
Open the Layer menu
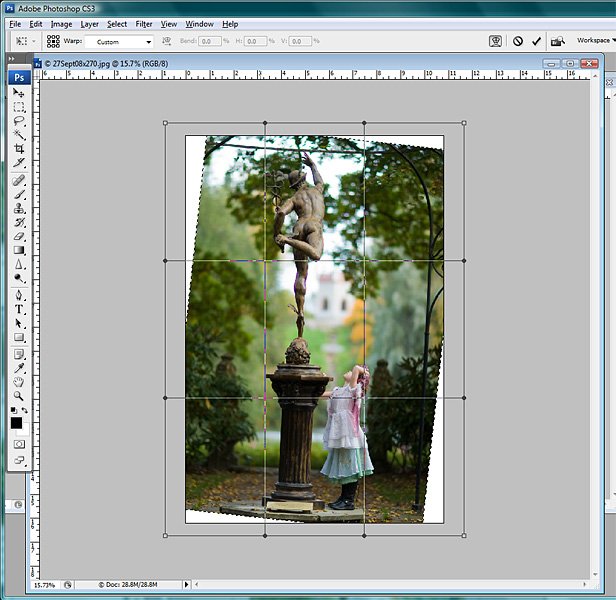(89, 23)
